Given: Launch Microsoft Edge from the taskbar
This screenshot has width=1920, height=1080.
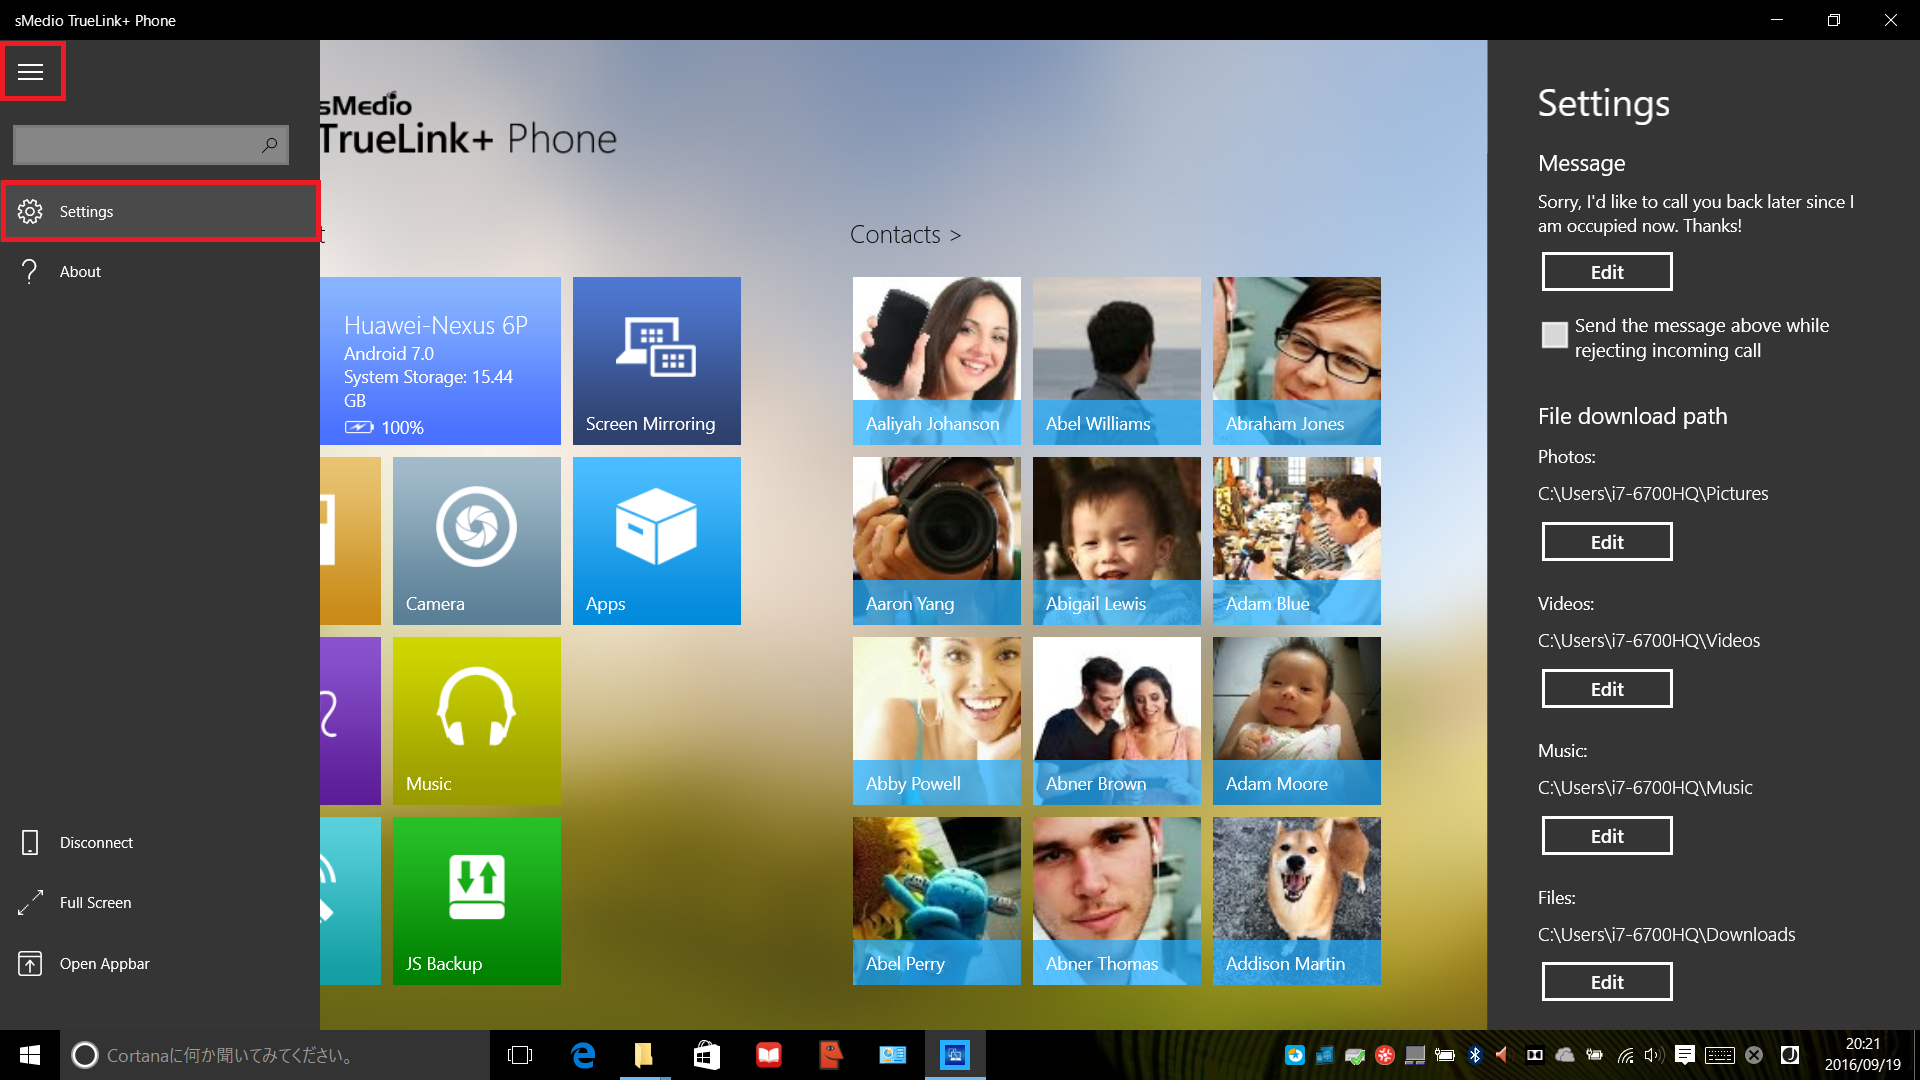Looking at the screenshot, I should pyautogui.click(x=583, y=1055).
